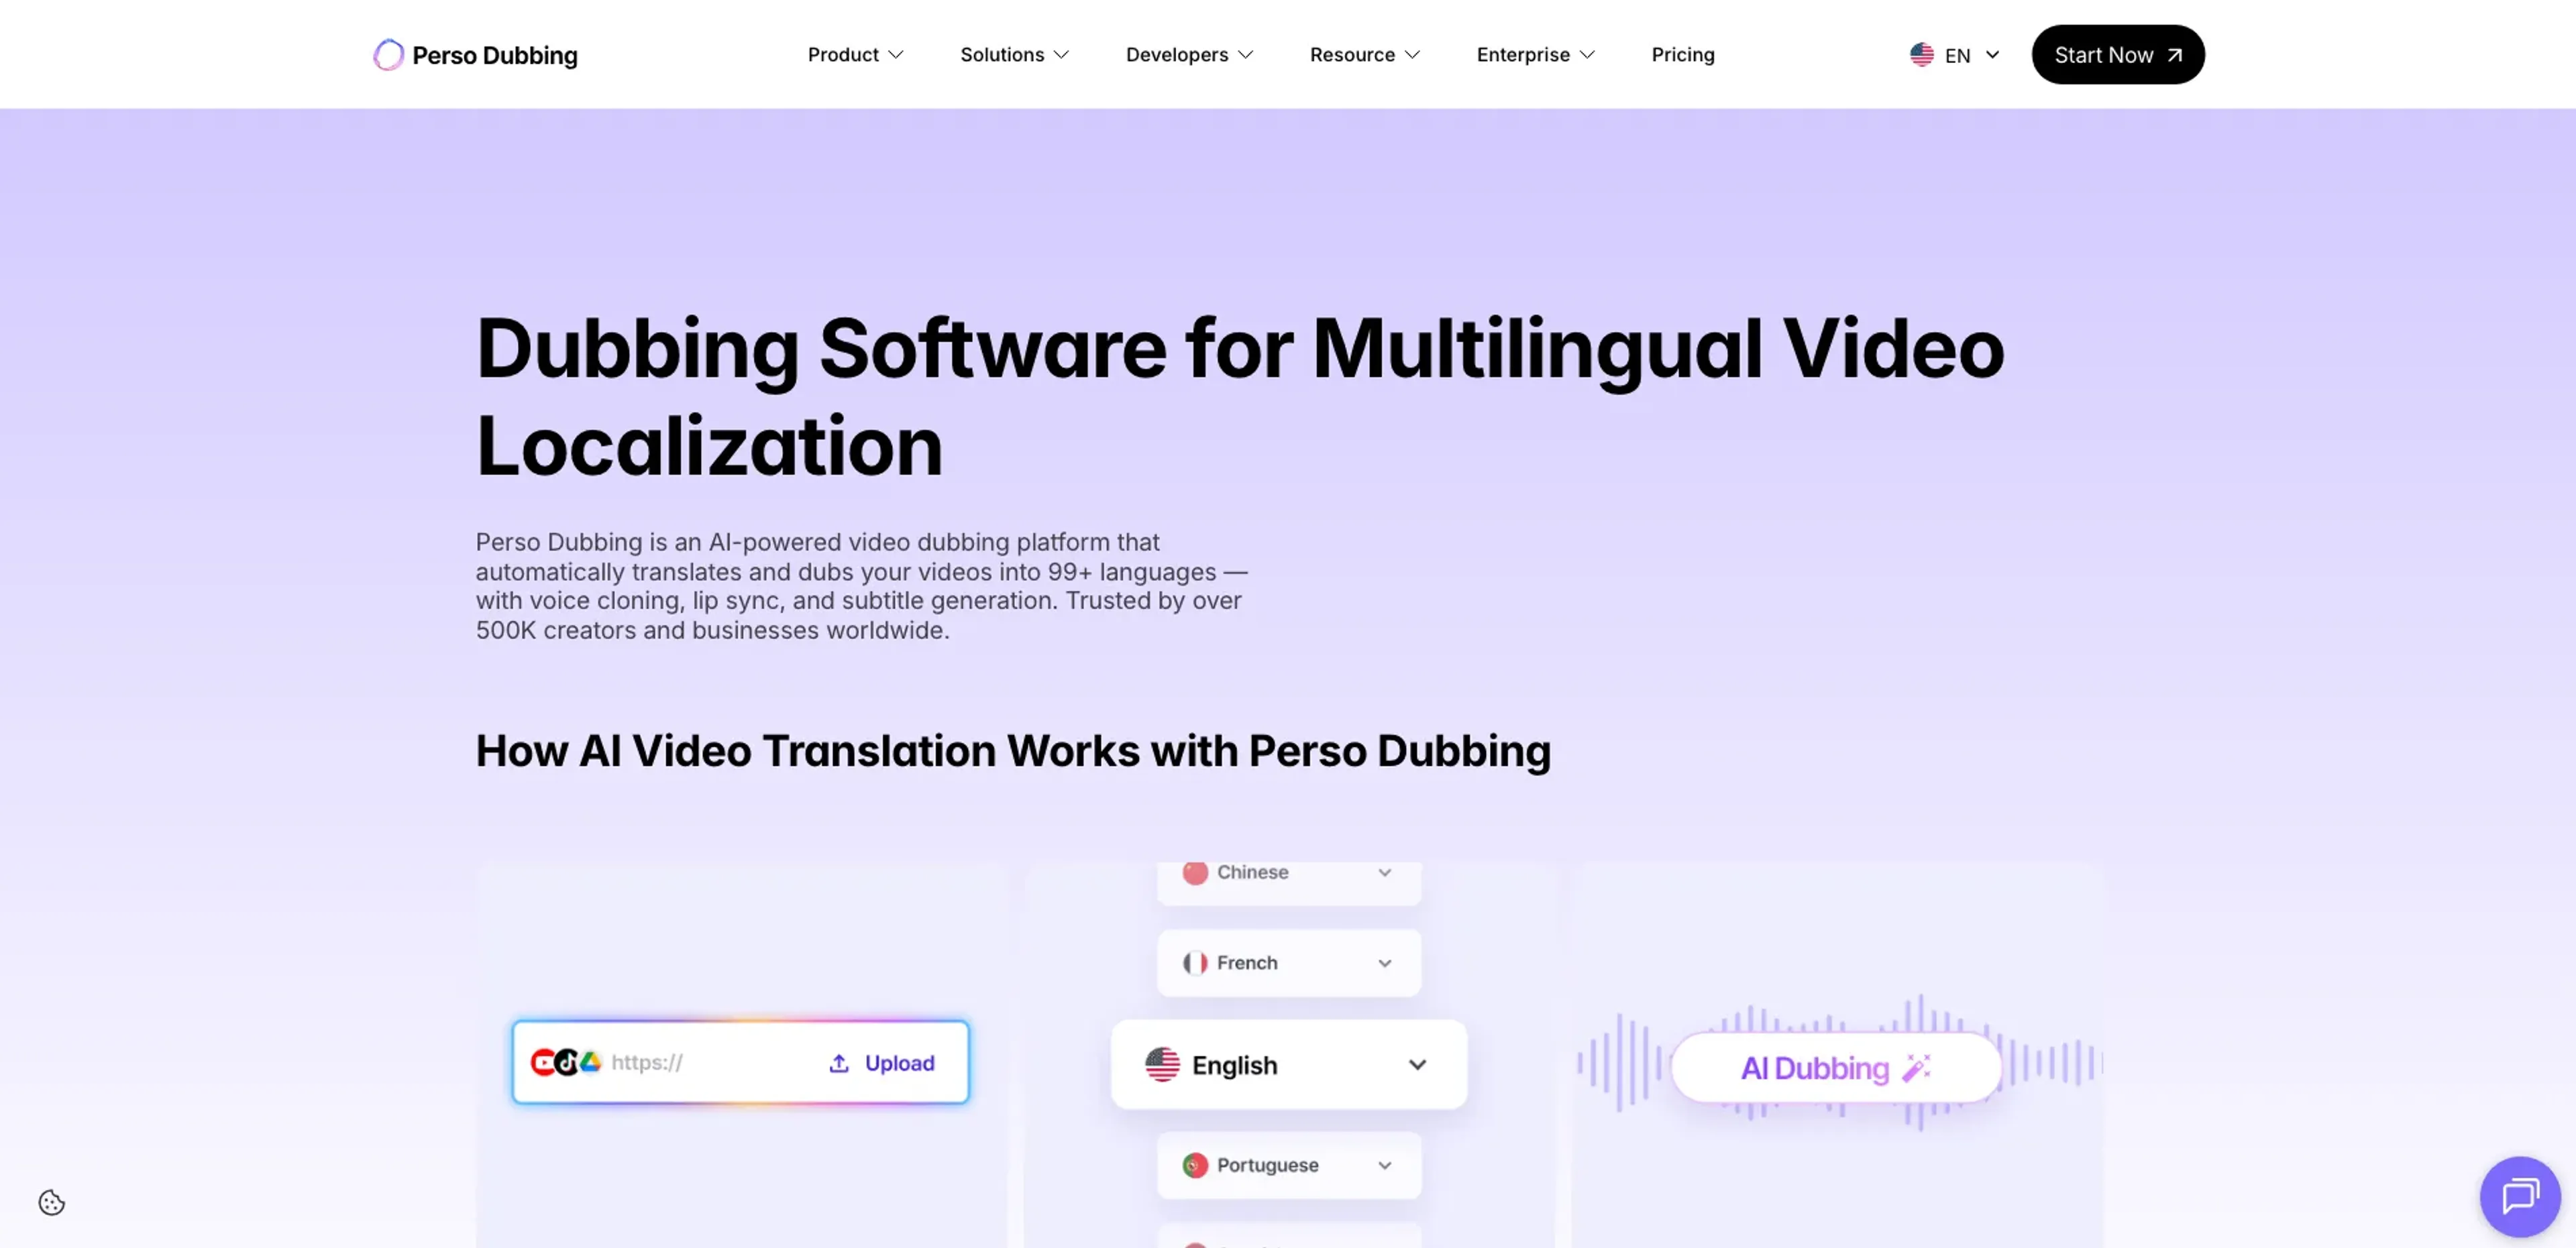The image size is (2576, 1248).
Task: Click the Portuguese flag icon
Action: pos(1194,1164)
